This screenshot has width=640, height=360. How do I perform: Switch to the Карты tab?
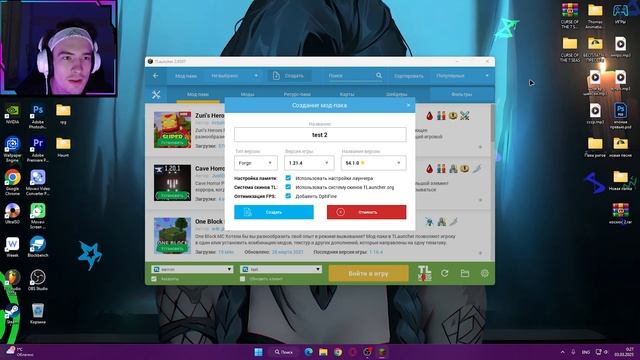pyautogui.click(x=347, y=94)
